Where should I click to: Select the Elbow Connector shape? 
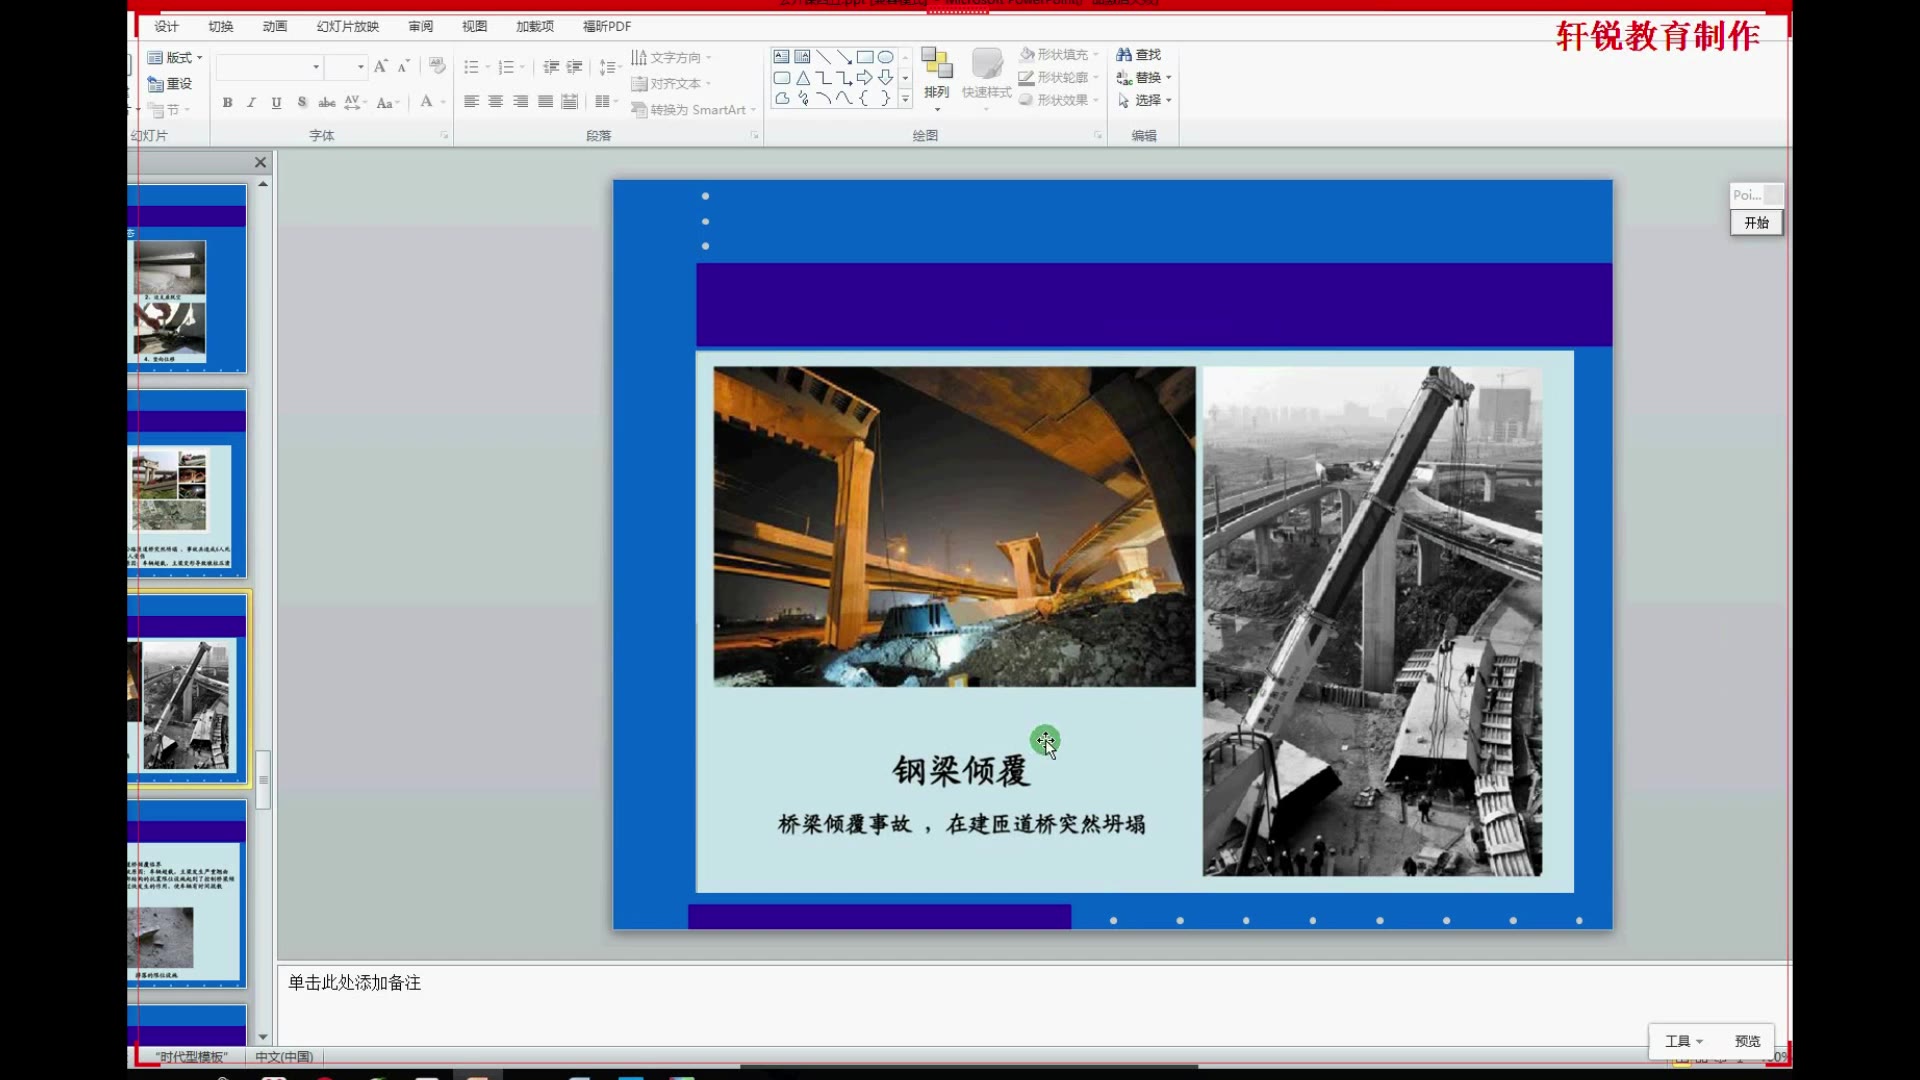[x=823, y=78]
